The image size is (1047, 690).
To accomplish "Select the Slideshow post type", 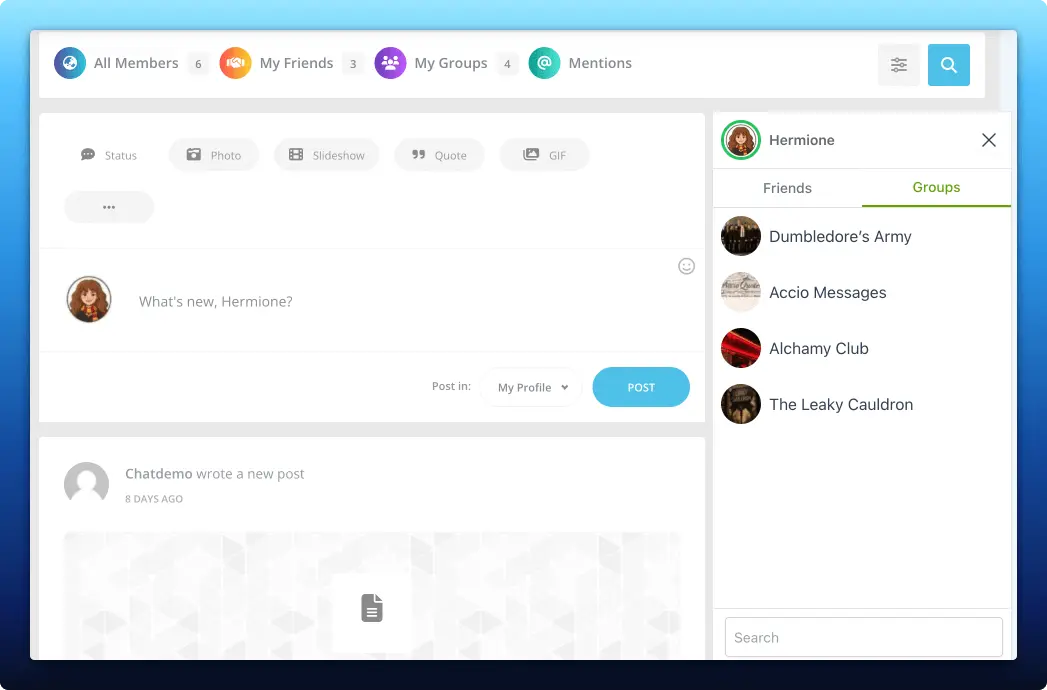I will tap(326, 155).
